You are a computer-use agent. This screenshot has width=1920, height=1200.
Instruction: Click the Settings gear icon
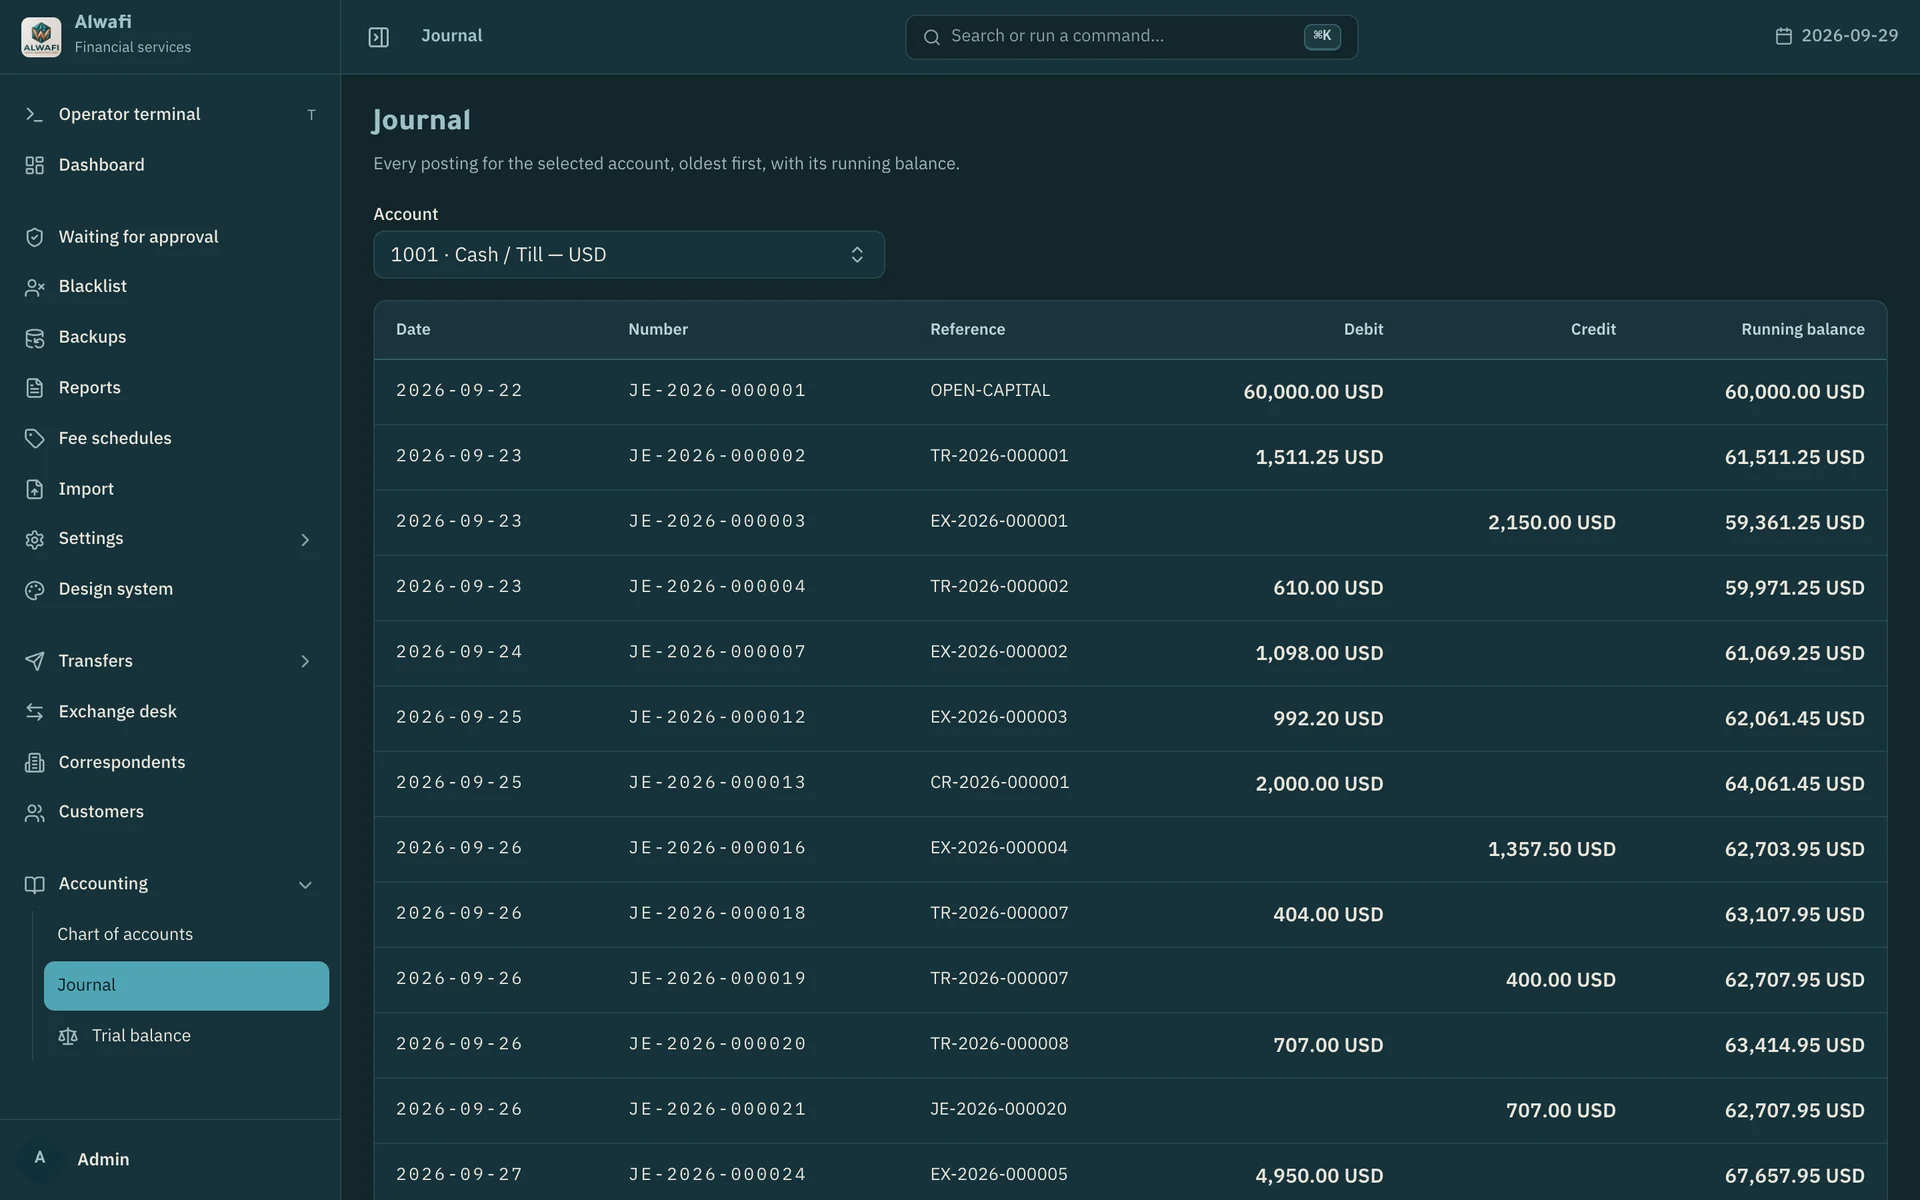coord(34,539)
